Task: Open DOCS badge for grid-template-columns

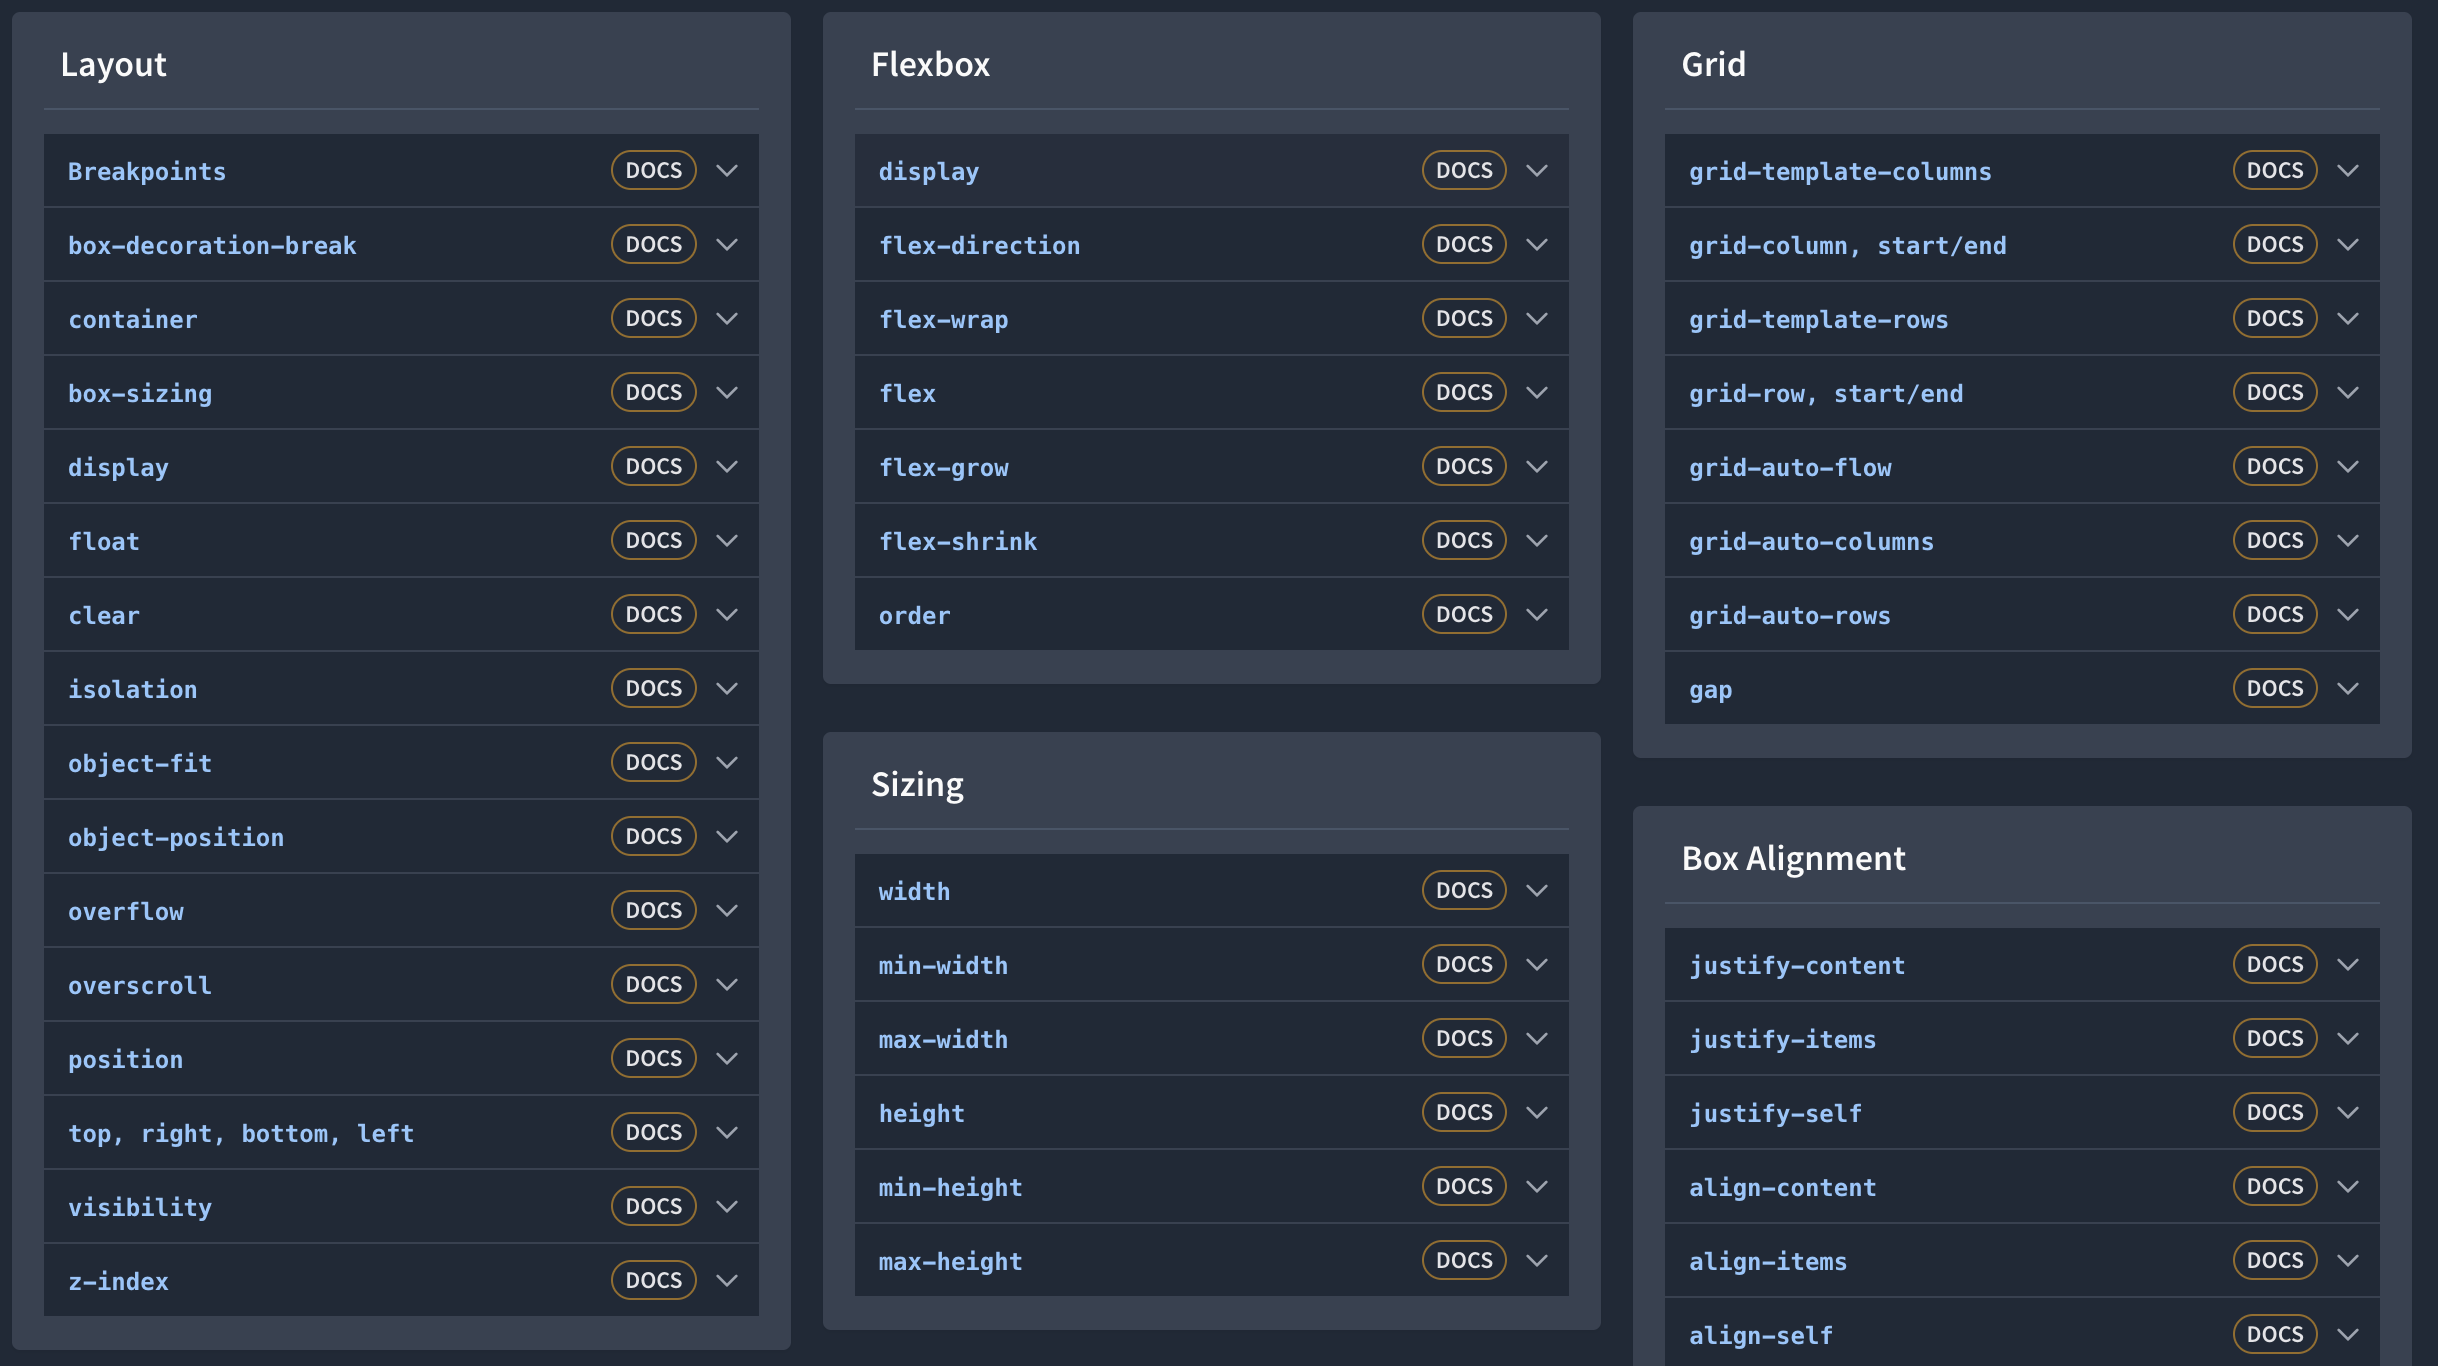Action: pos(2274,171)
